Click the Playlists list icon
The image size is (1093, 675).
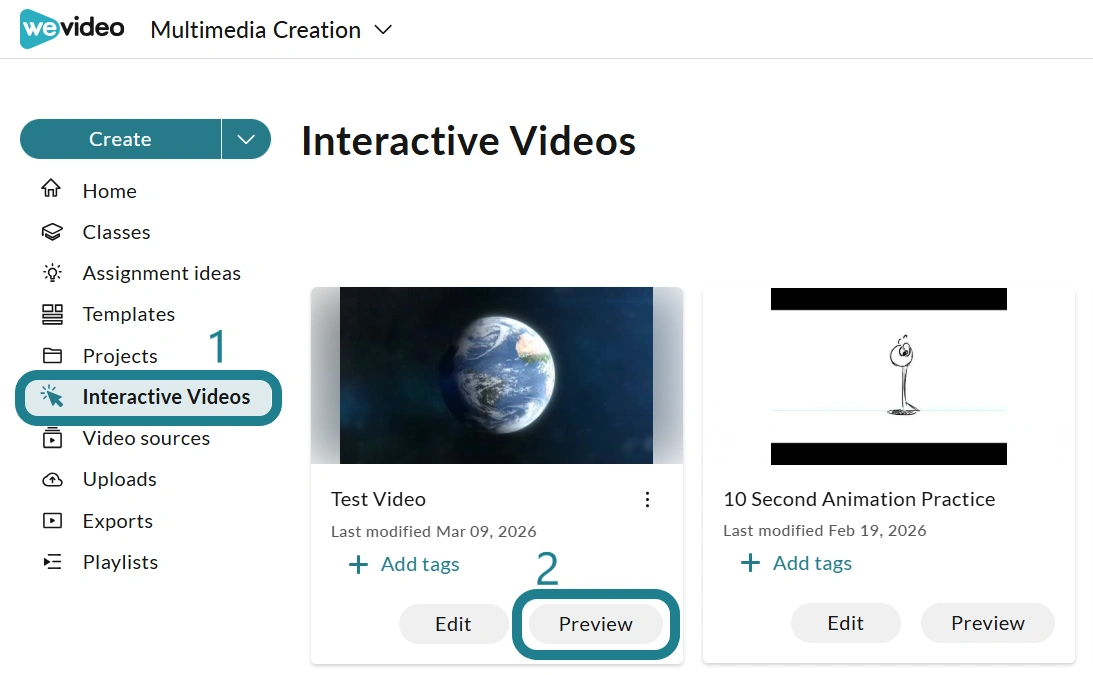[x=52, y=562]
